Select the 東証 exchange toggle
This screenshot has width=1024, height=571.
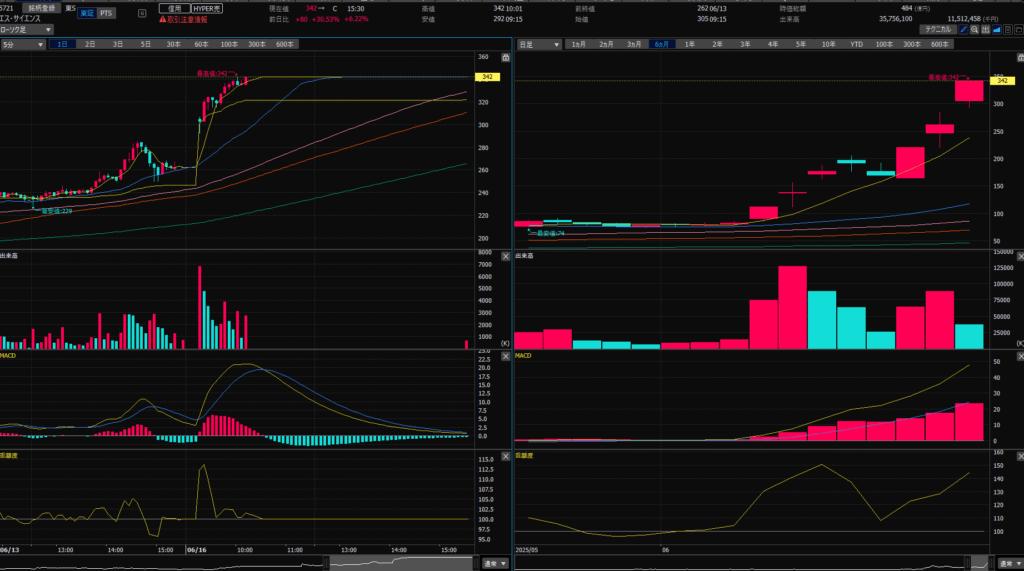click(x=87, y=13)
